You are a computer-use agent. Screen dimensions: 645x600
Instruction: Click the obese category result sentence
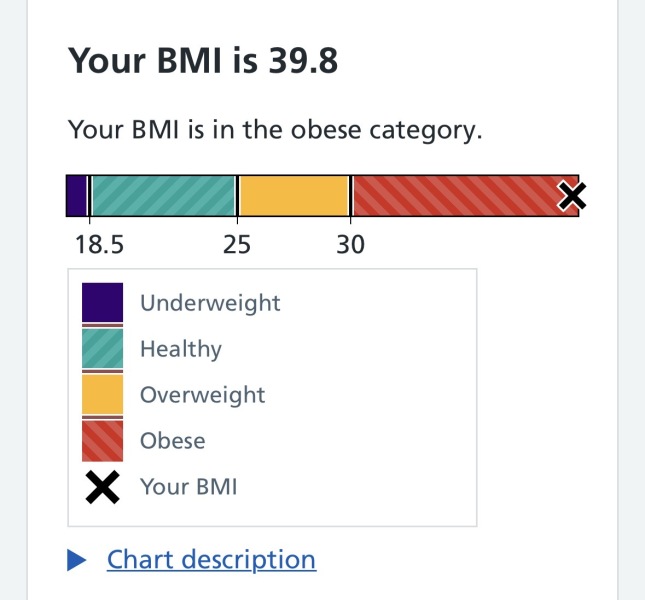[275, 130]
